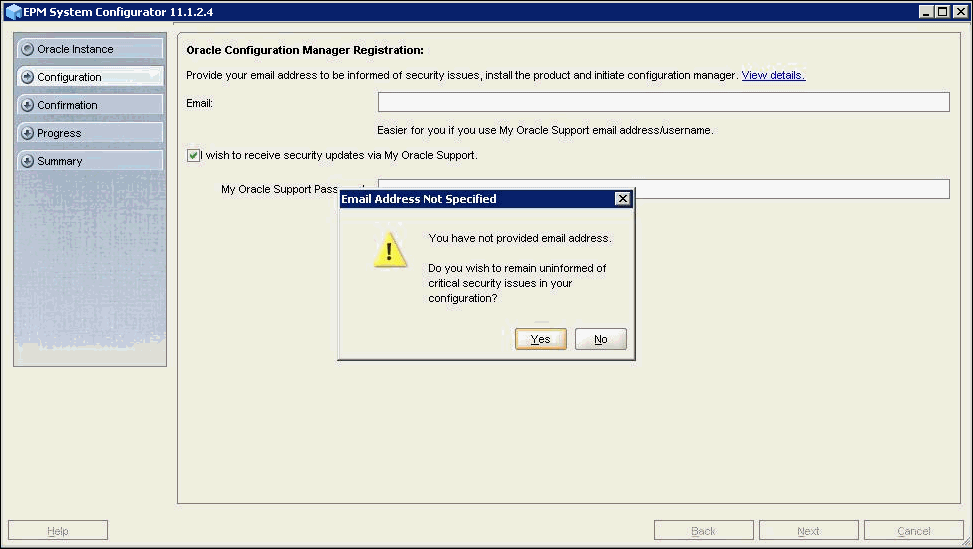
Task: Go to previous step with Back
Action: [704, 530]
